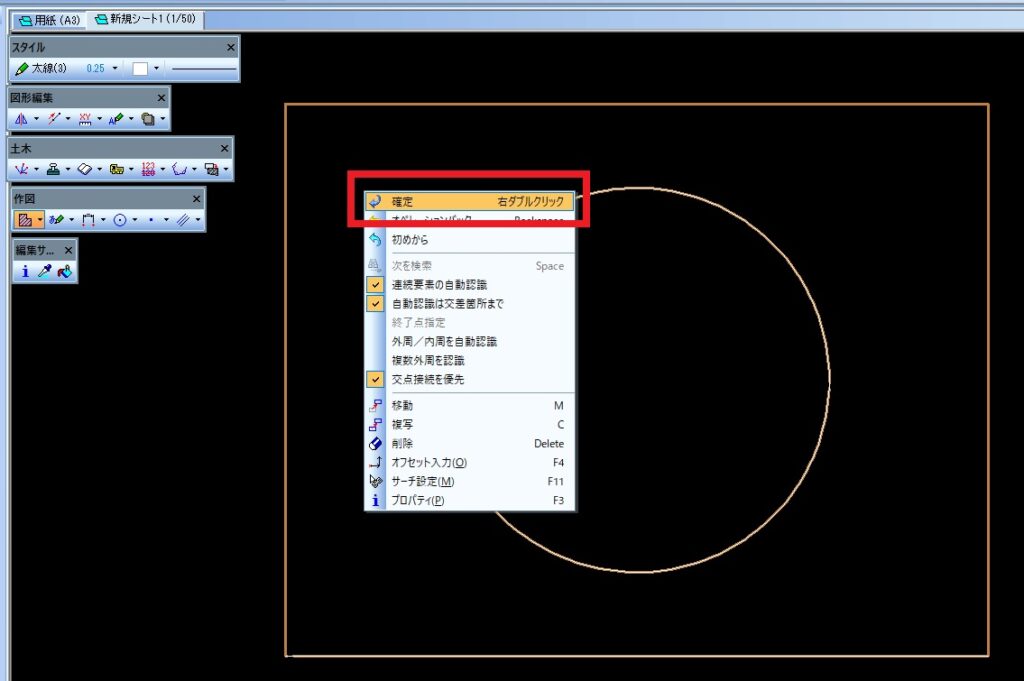Click the stamp icon in 土木 toolbar
Viewport: 1024px width, 681px height.
[x=53, y=169]
